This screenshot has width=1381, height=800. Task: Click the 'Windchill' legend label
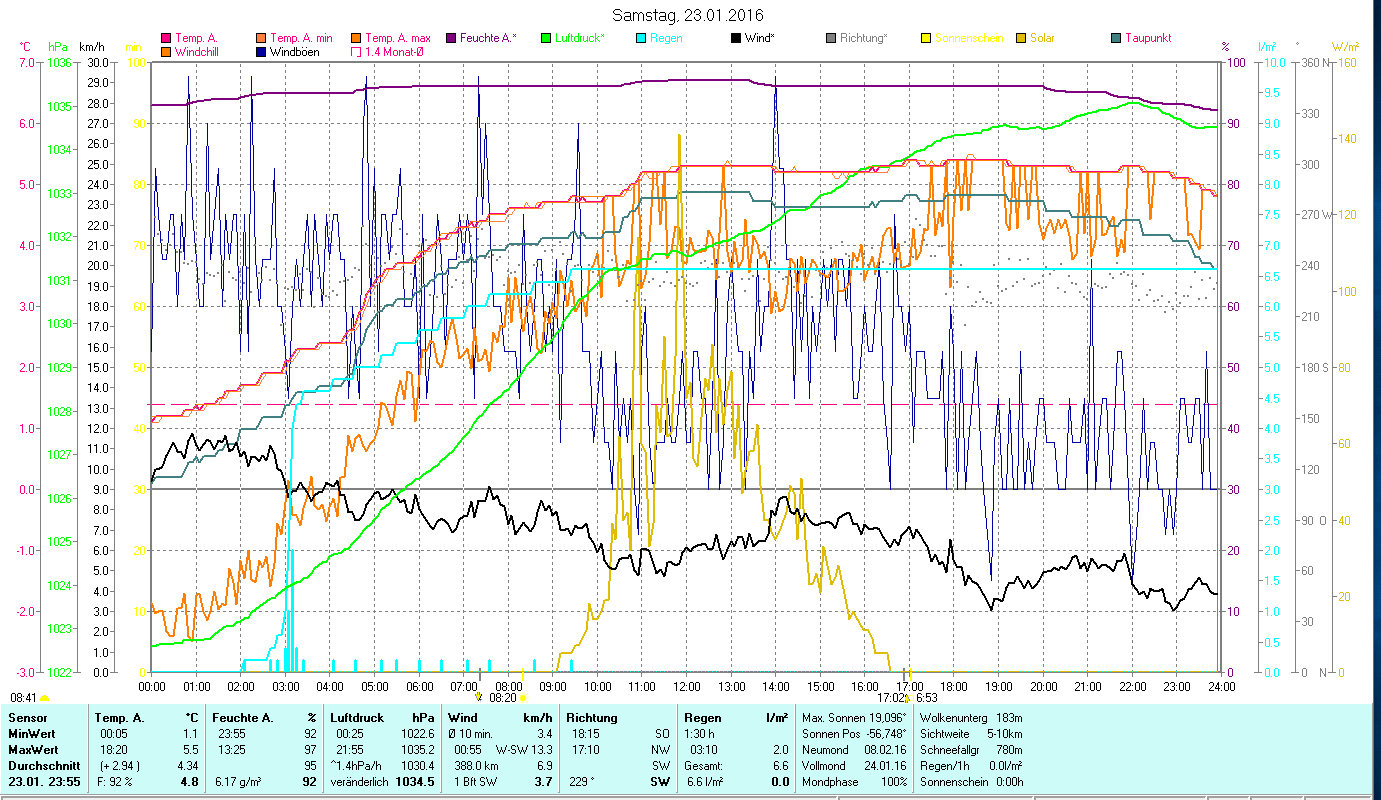[x=198, y=51]
